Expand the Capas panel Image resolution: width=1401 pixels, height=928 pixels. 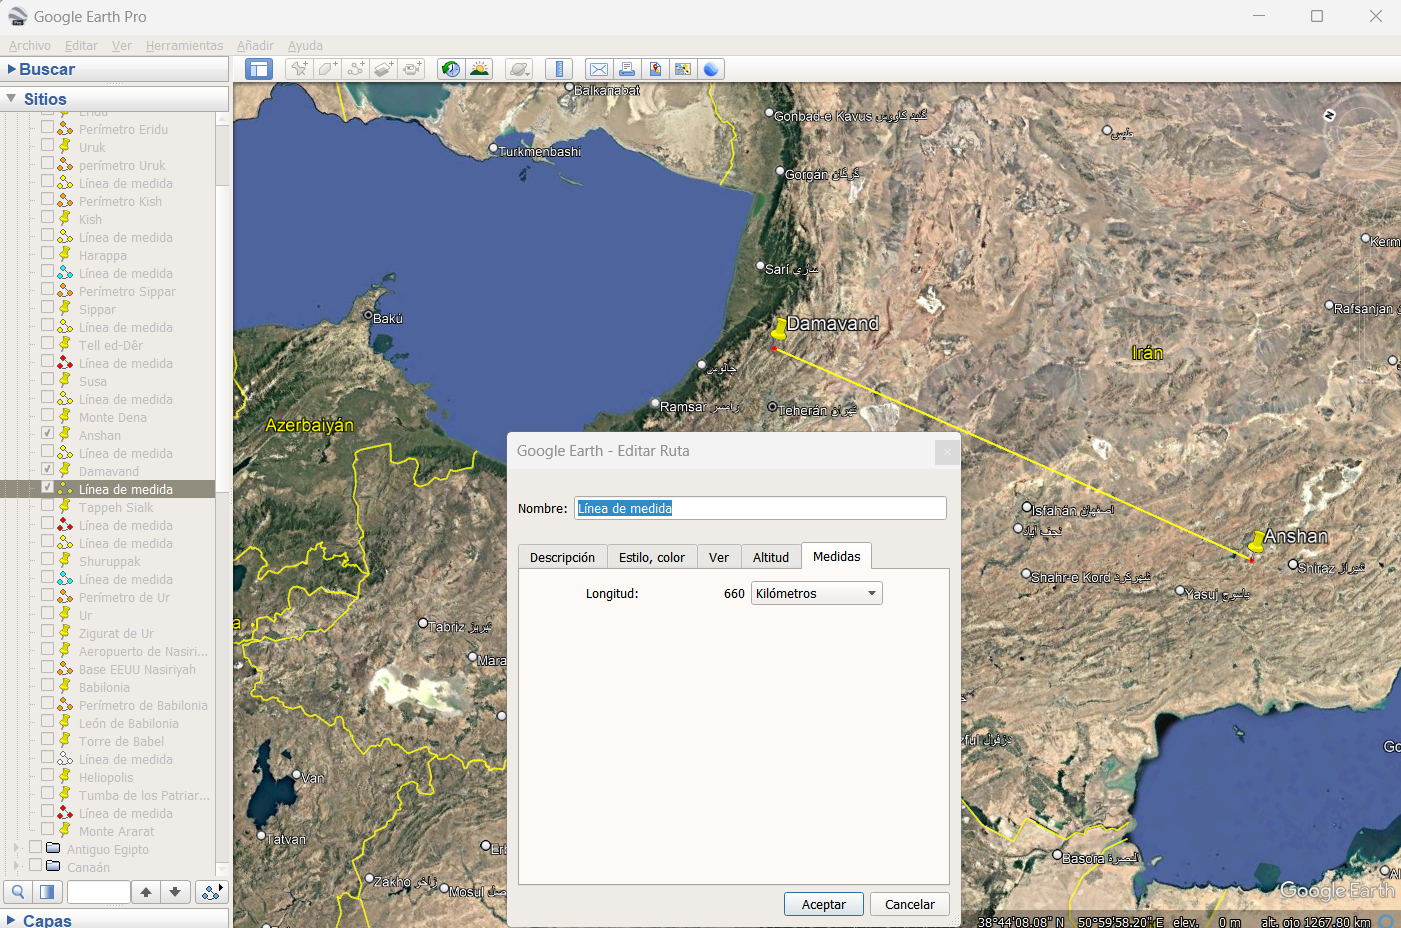tap(12, 920)
